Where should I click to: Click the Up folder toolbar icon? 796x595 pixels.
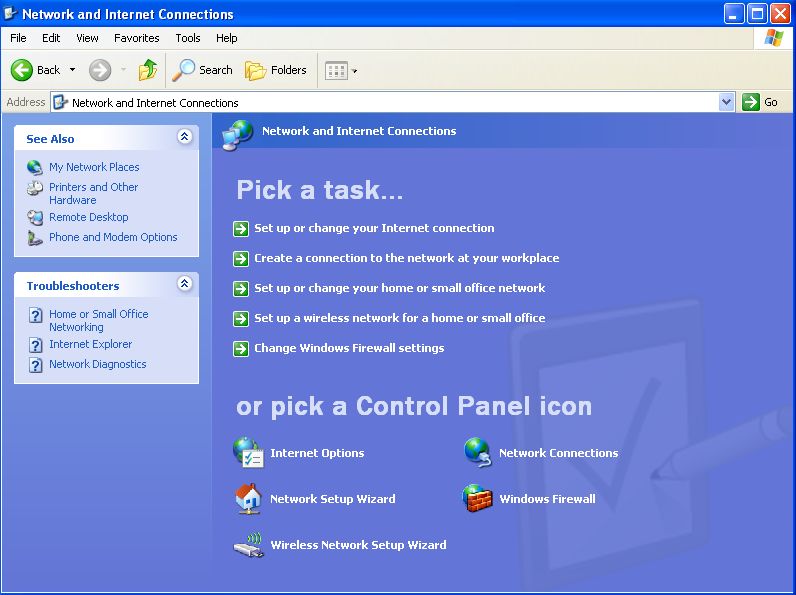point(148,70)
